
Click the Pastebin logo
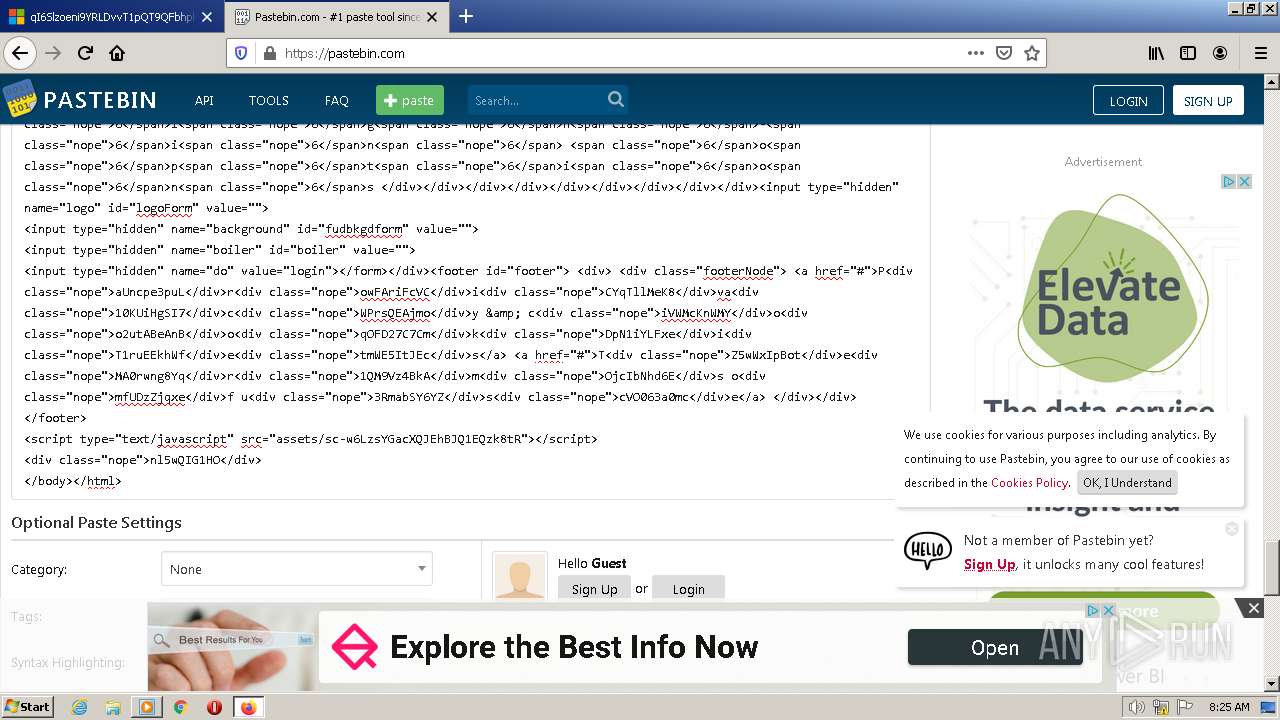tap(80, 100)
